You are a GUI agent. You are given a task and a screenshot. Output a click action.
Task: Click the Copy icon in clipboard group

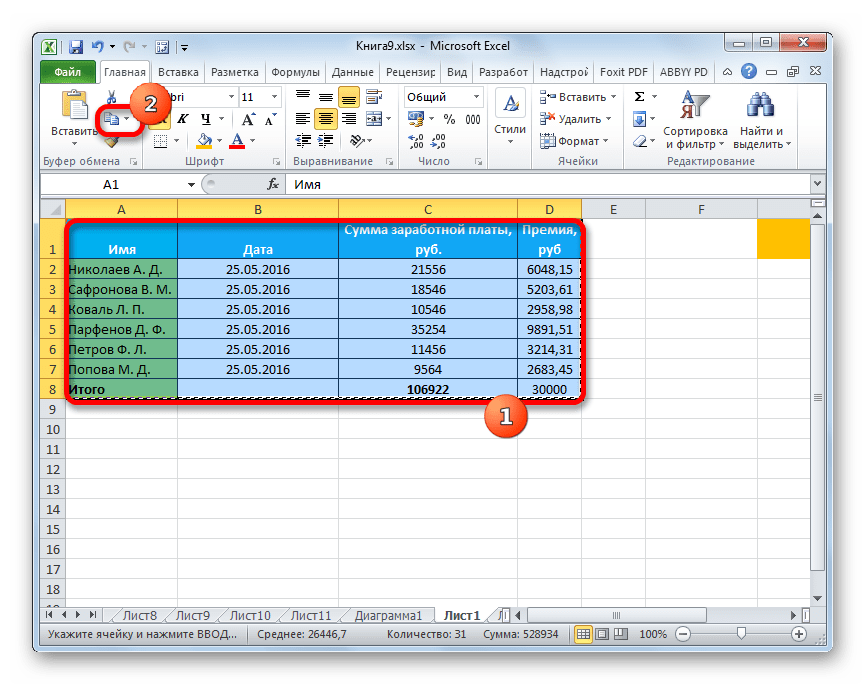(112, 119)
